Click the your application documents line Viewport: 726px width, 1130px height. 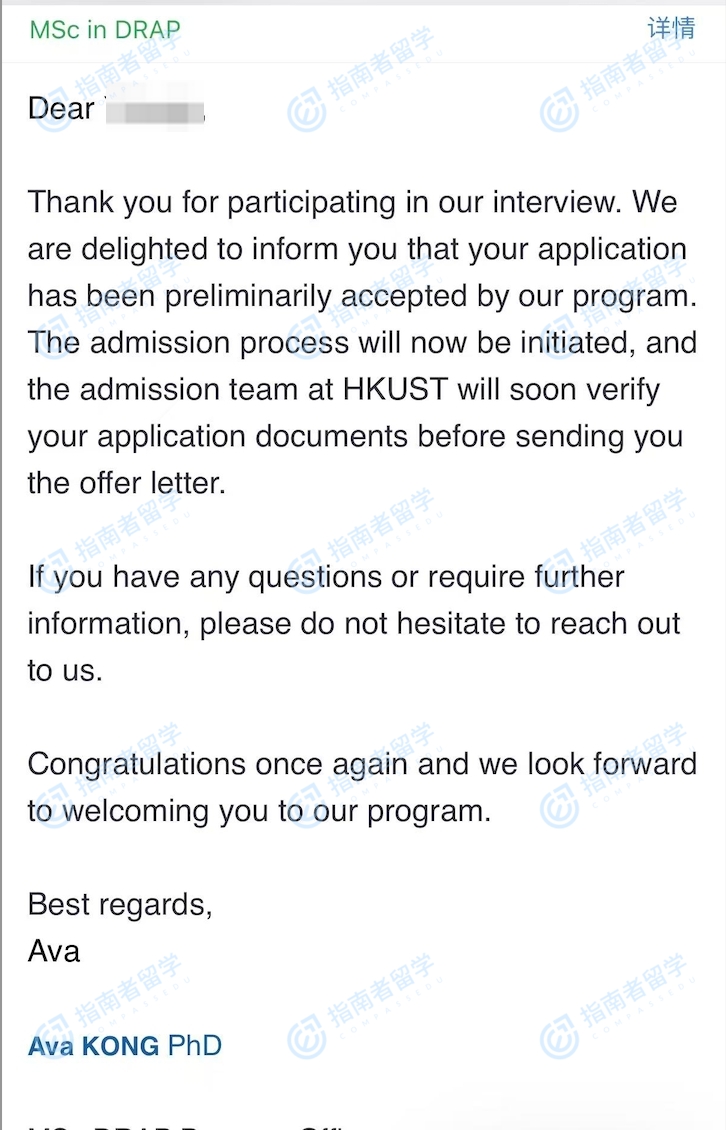tap(355, 436)
